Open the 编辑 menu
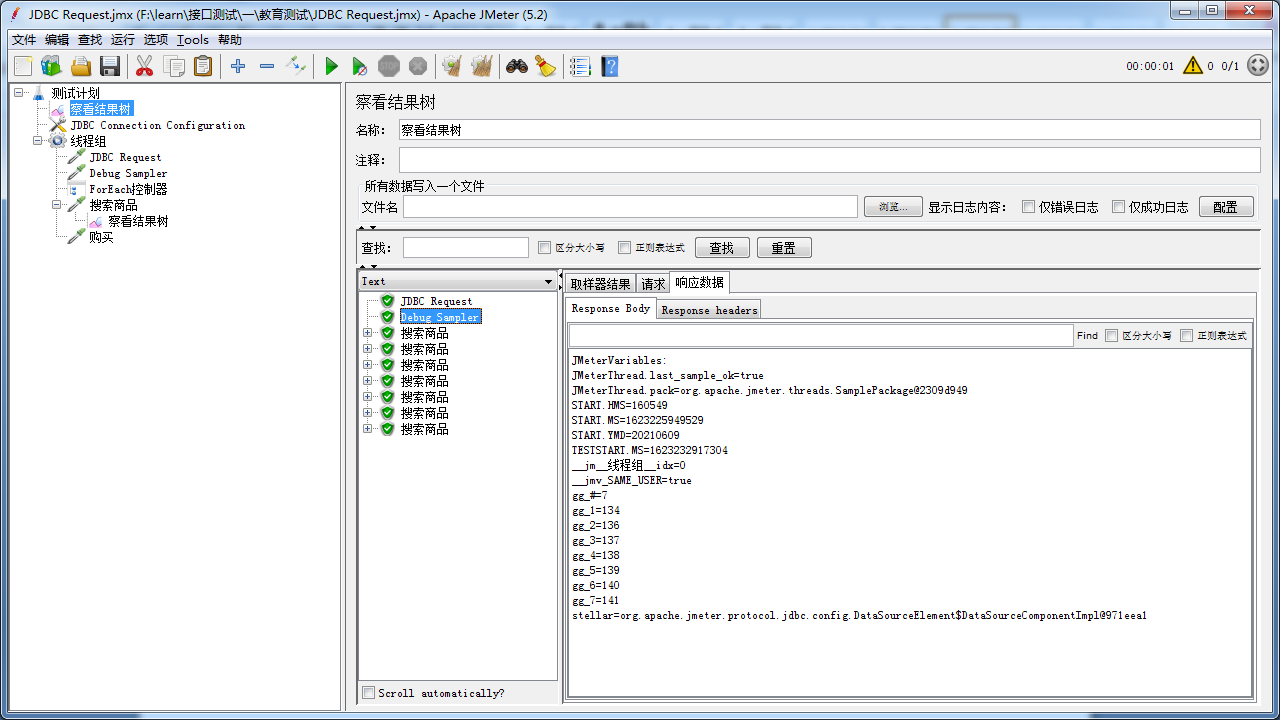 [57, 40]
